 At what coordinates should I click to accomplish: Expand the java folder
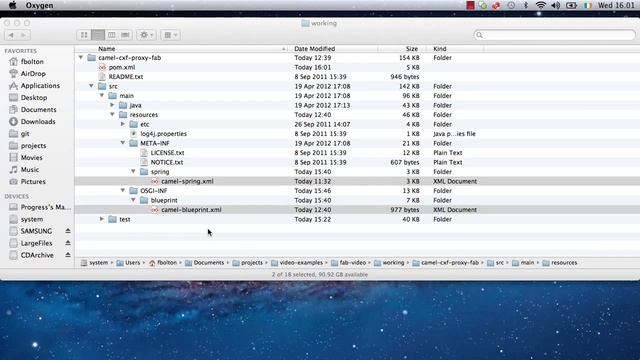pos(112,105)
